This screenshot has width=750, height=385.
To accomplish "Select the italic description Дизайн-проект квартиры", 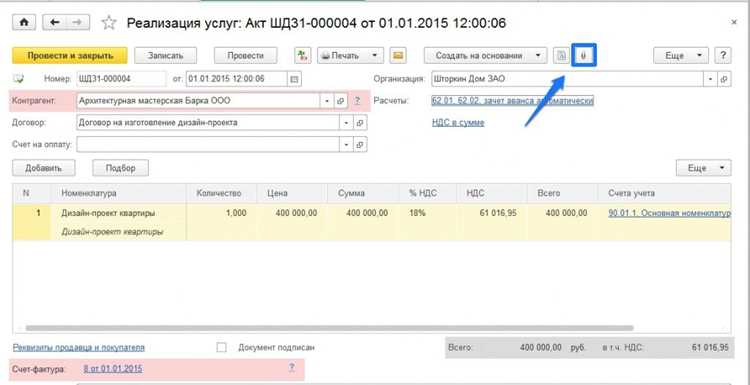I will pyautogui.click(x=112, y=232).
